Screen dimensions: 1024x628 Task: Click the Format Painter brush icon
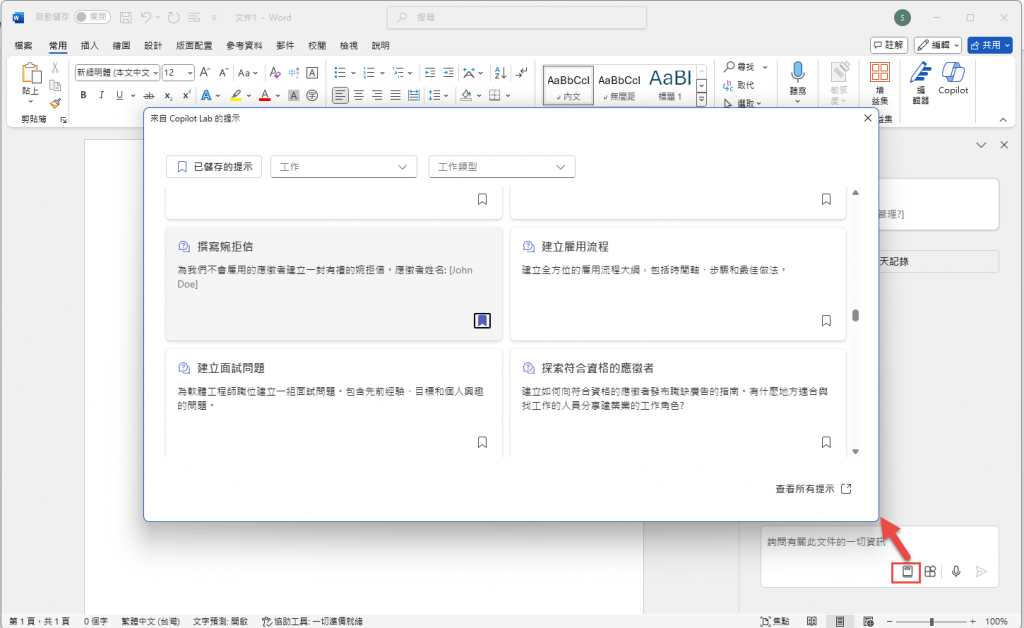pos(55,103)
